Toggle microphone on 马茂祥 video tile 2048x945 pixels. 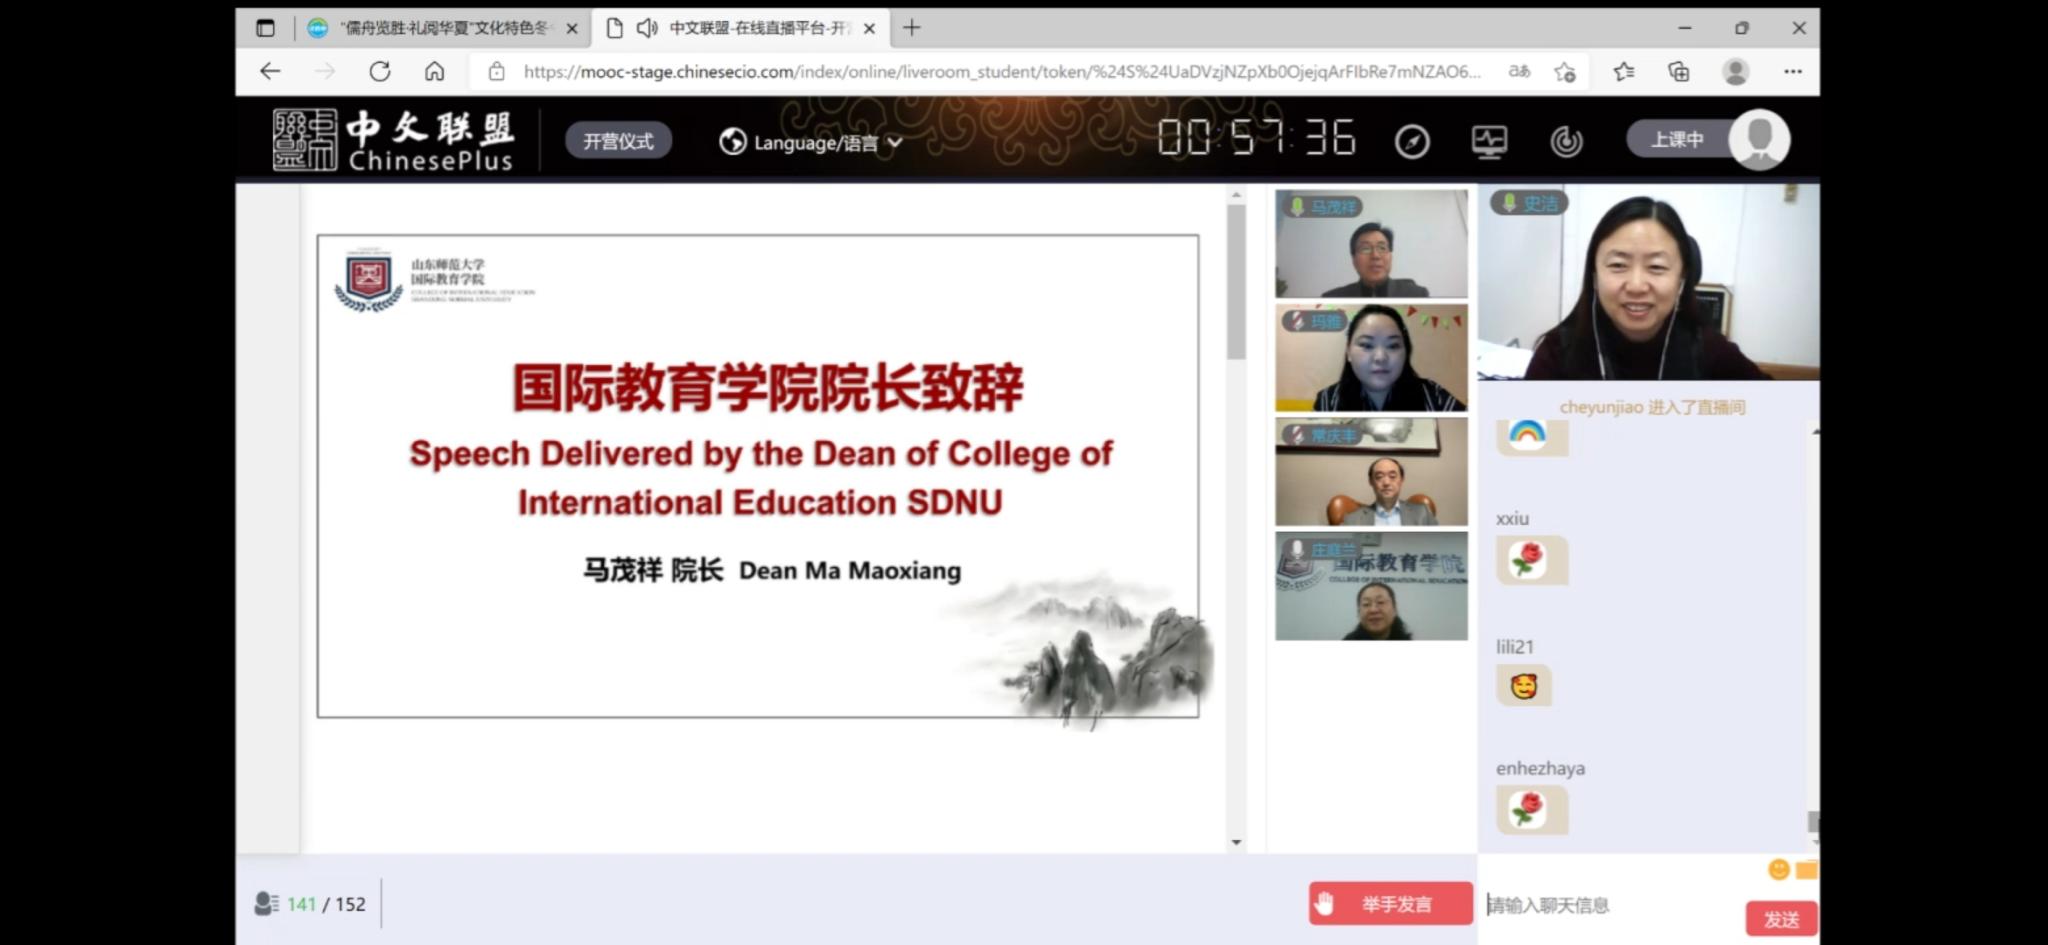(x=1297, y=207)
